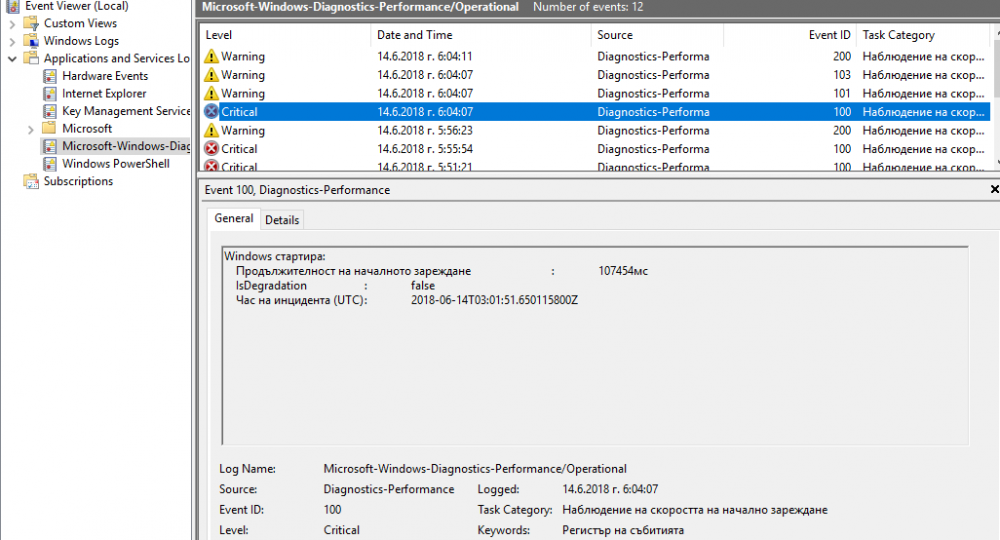Open the Windows Logs folder icon

click(31, 41)
